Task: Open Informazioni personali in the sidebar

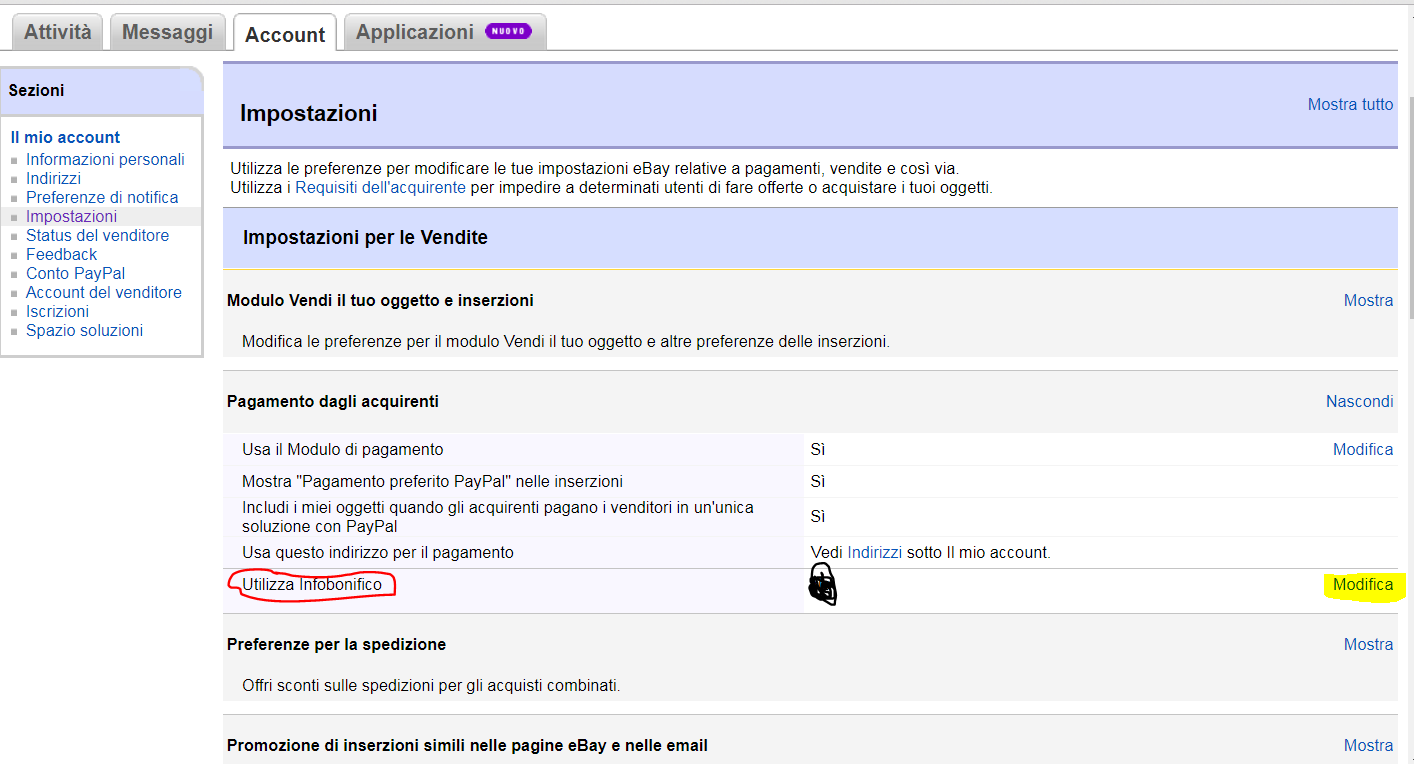Action: 105,159
